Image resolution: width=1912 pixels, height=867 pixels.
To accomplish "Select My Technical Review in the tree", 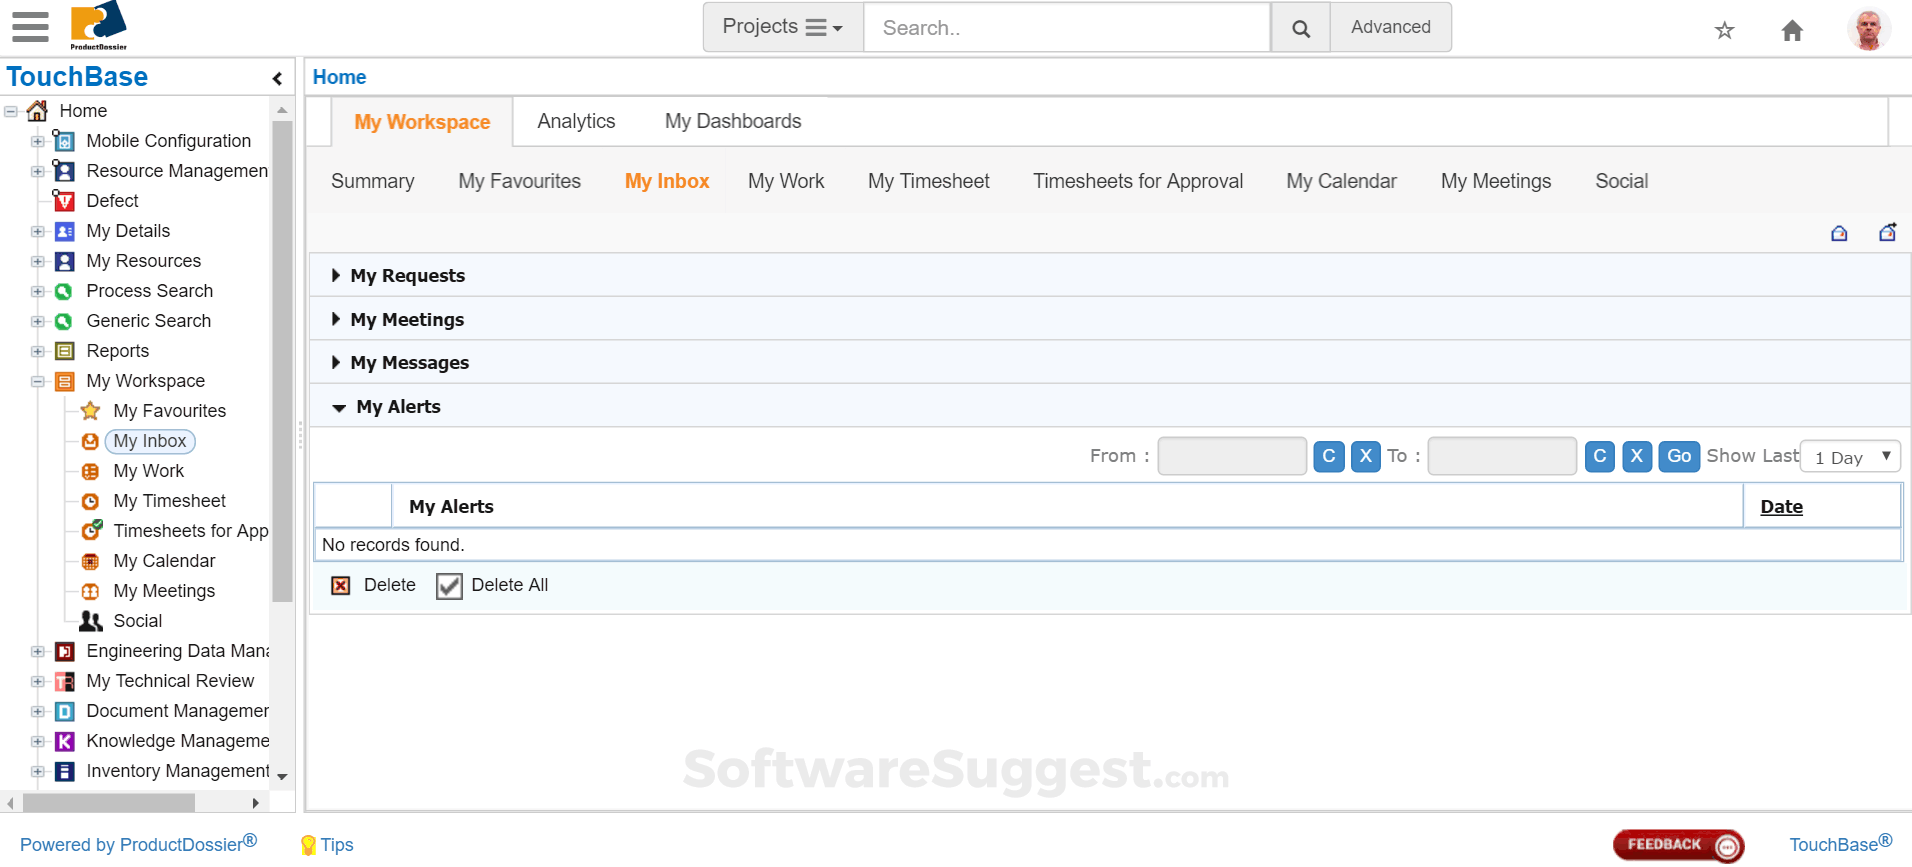I will (x=170, y=681).
